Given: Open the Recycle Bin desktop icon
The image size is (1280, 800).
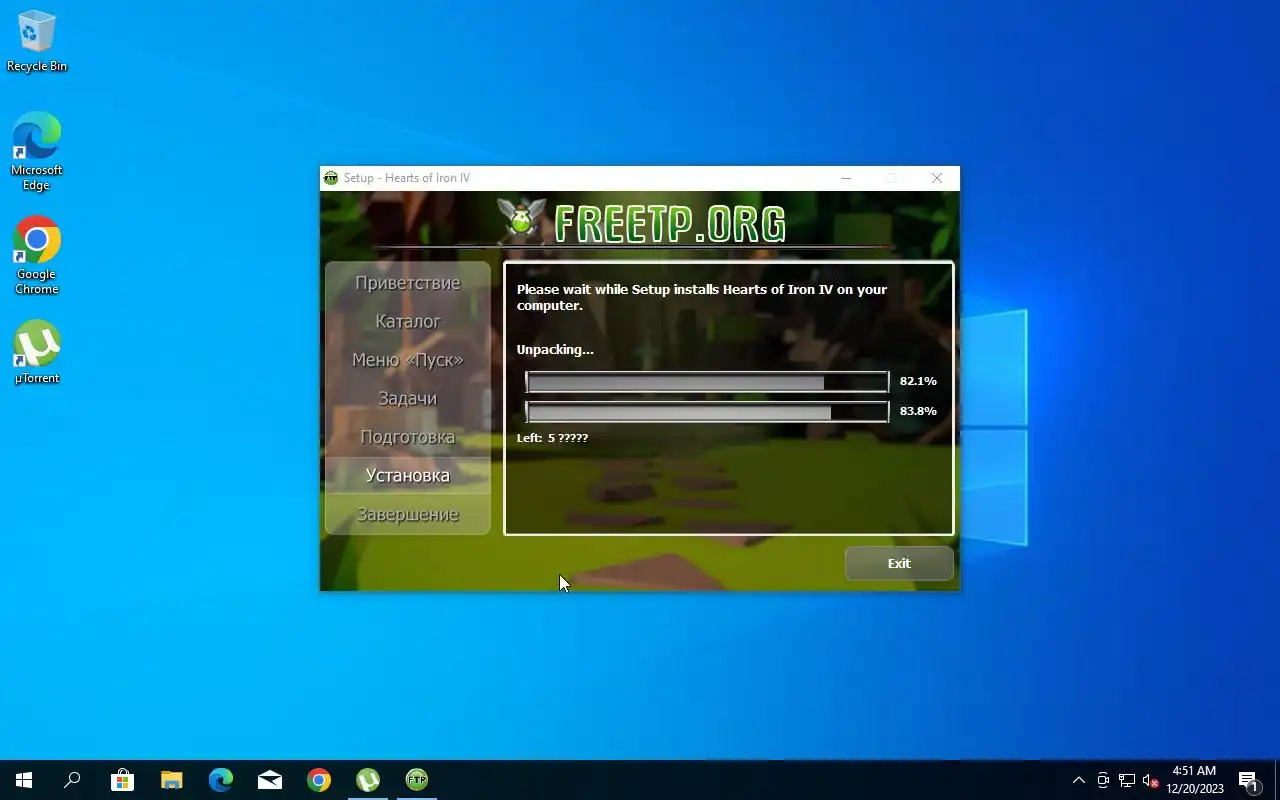Looking at the screenshot, I should point(37,41).
